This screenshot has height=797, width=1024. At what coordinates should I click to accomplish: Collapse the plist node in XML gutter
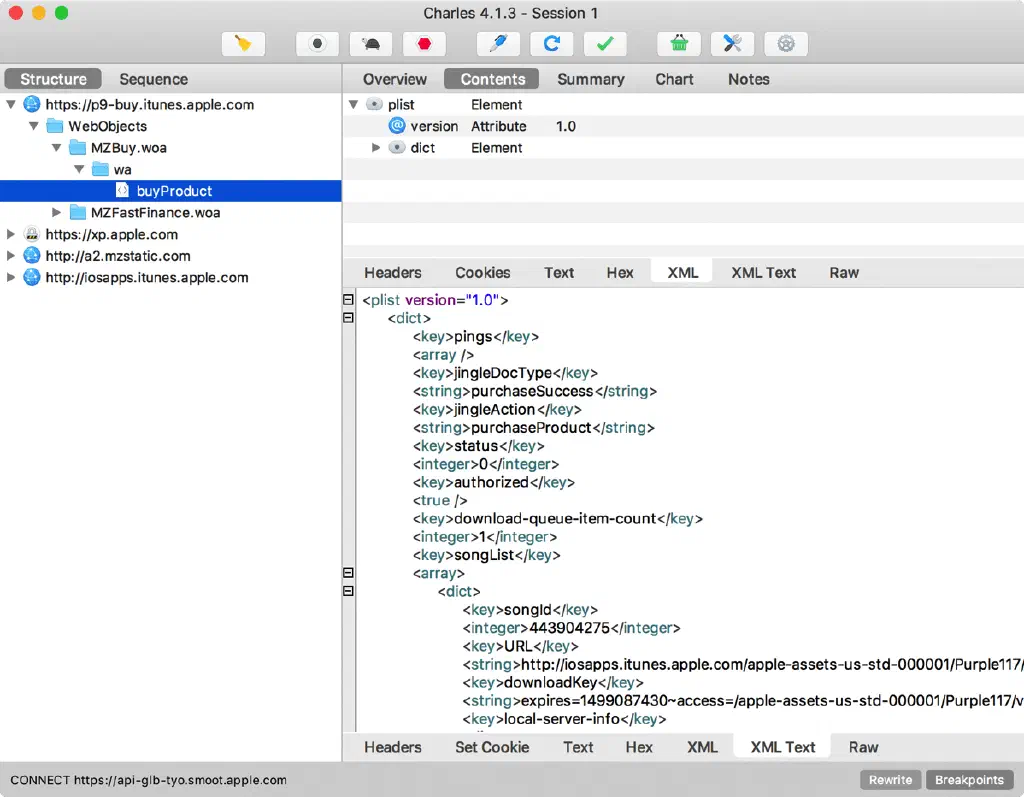(348, 300)
